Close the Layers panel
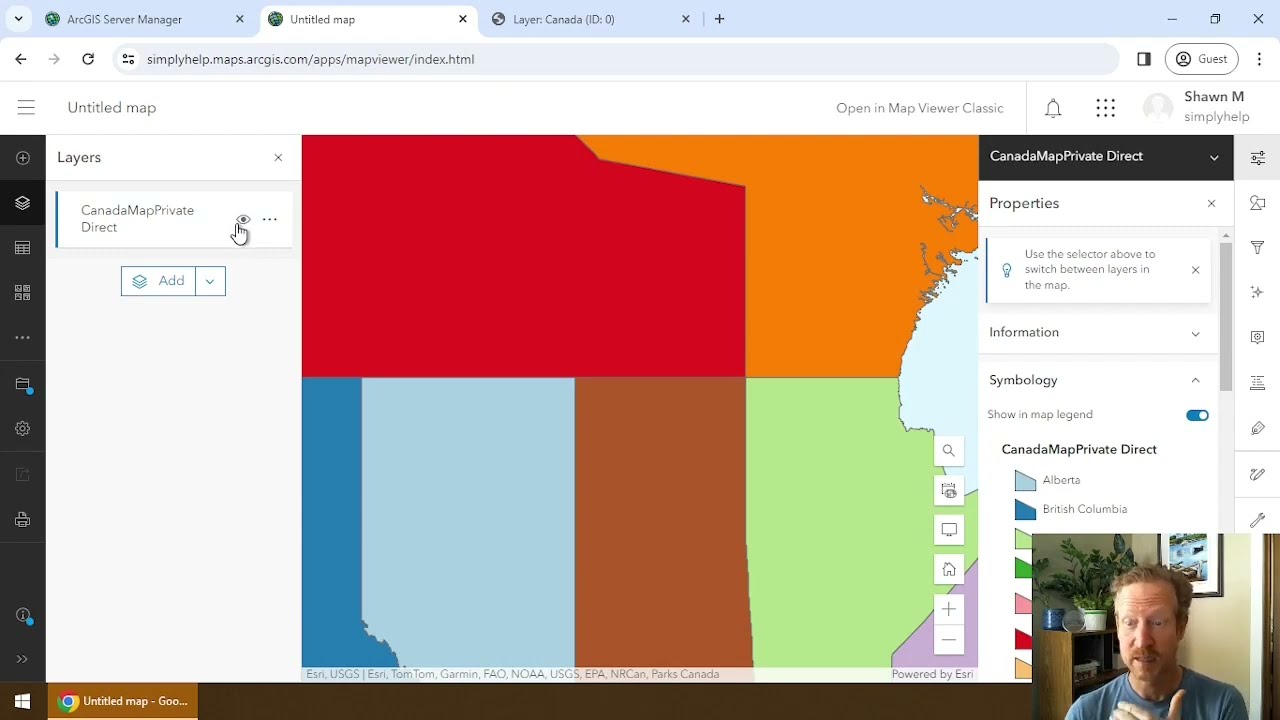Viewport: 1280px width, 720px height. [278, 158]
